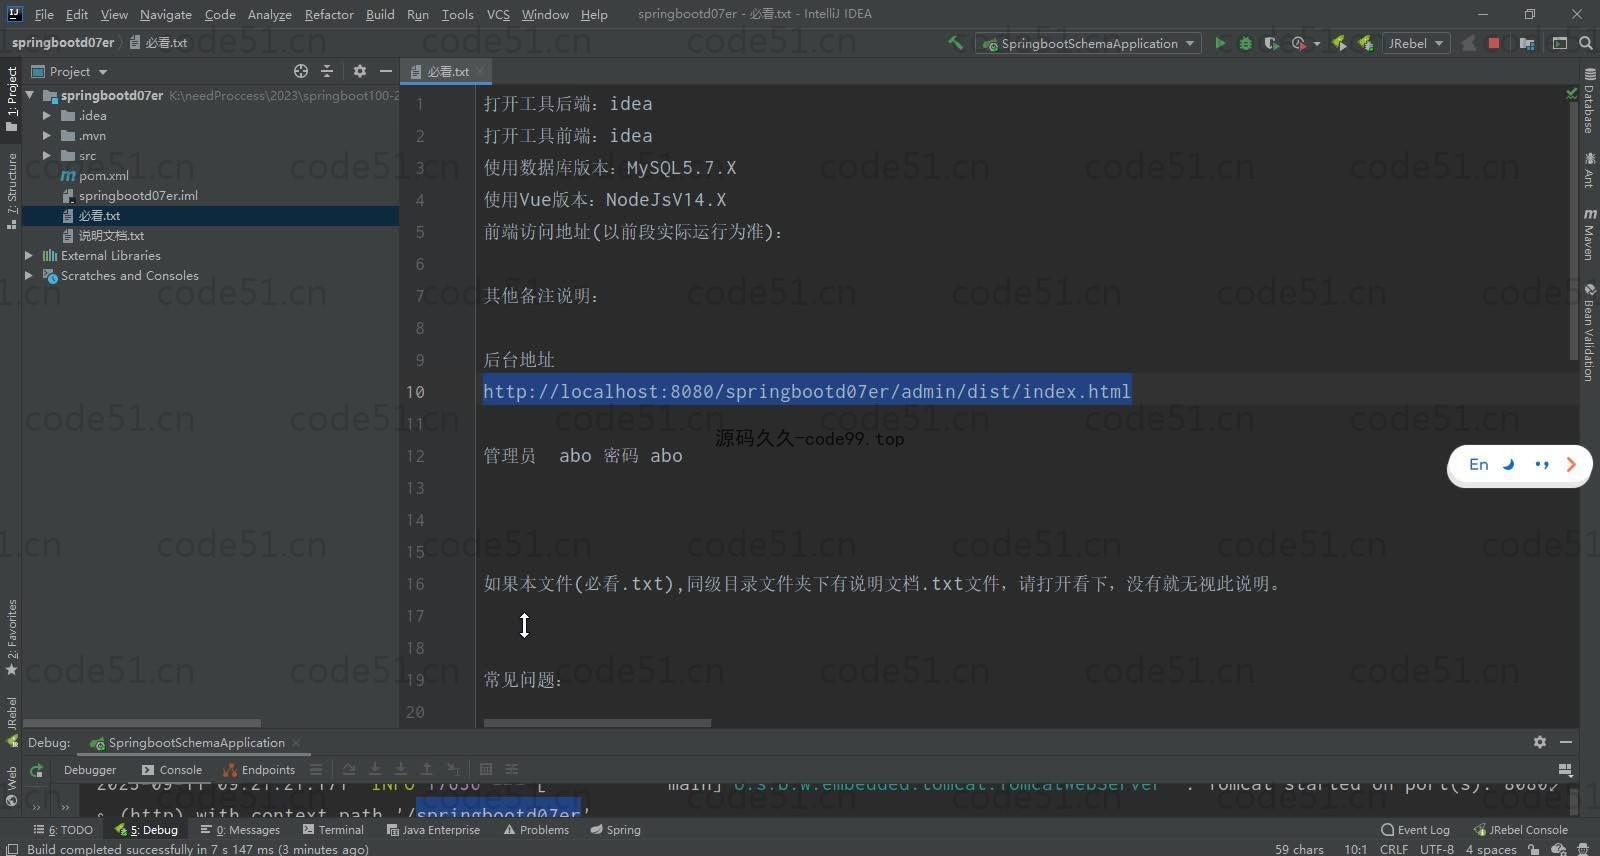Open the Event Log
The image size is (1600, 856).
1415,829
